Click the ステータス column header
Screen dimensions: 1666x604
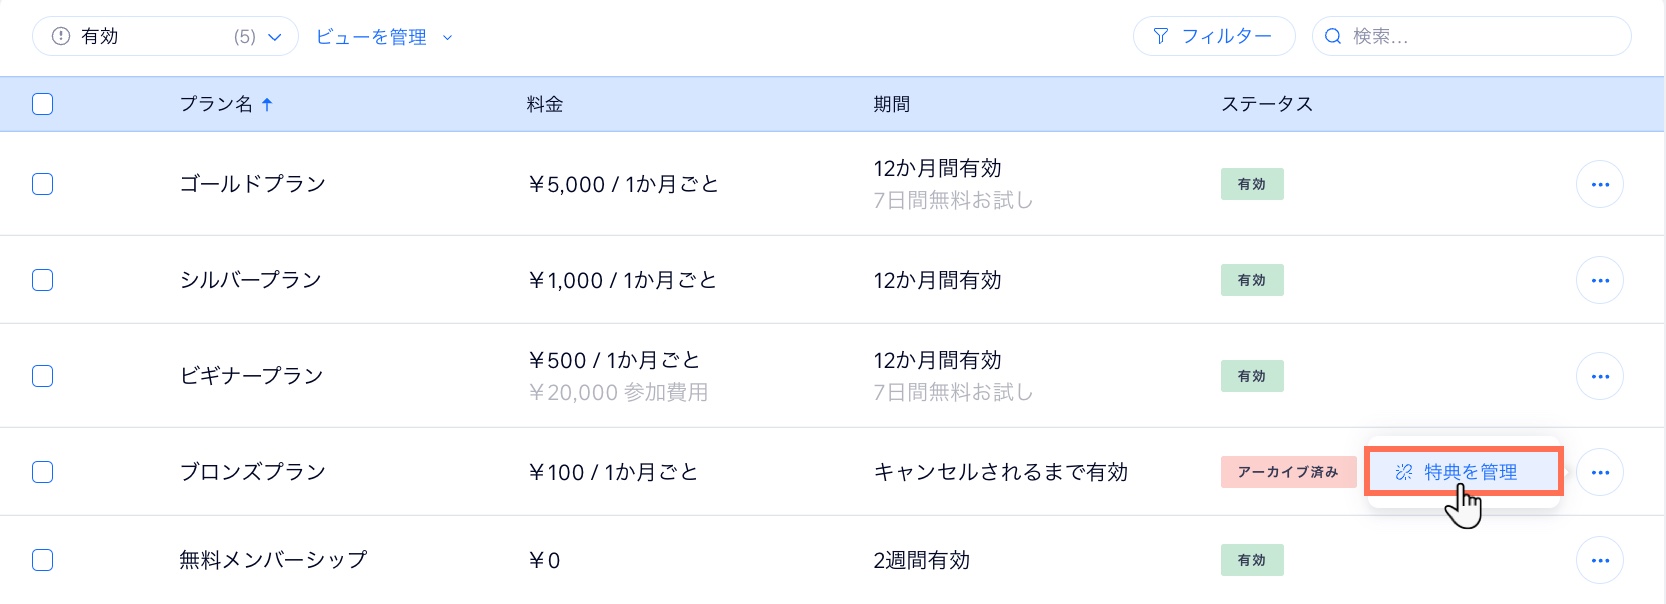click(x=1266, y=104)
